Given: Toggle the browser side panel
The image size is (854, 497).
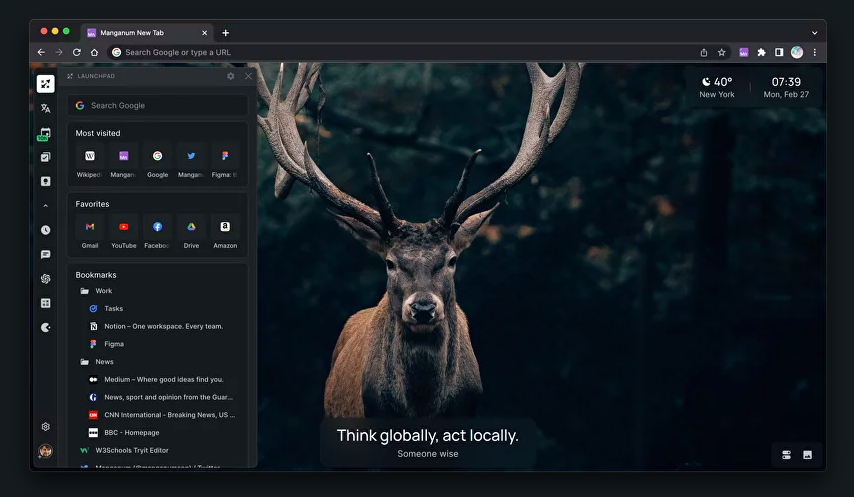Looking at the screenshot, I should pyautogui.click(x=779, y=52).
